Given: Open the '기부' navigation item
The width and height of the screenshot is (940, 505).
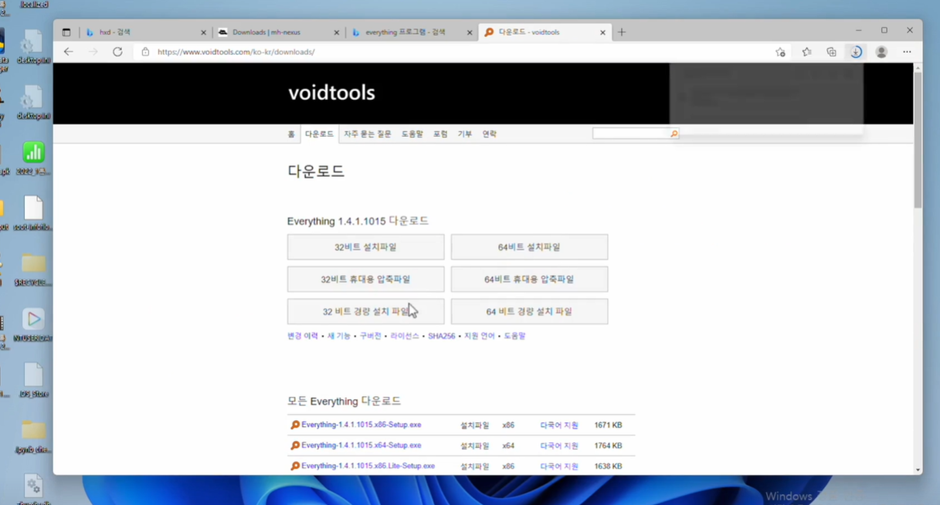Looking at the screenshot, I should 465,134.
